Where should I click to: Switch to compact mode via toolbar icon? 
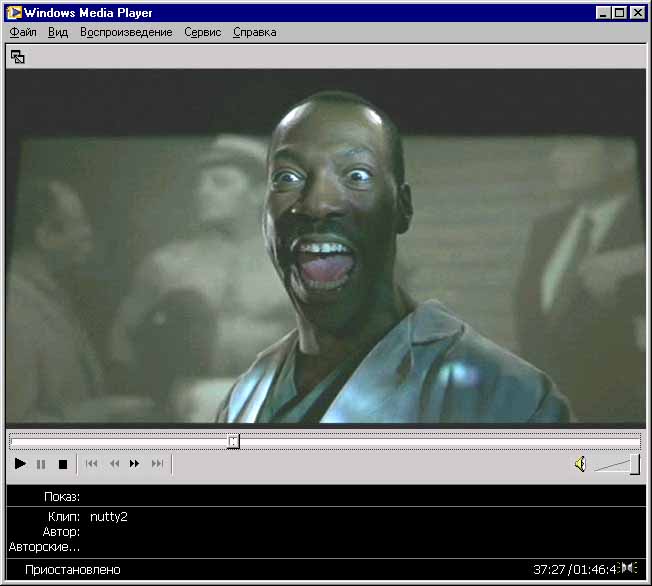[17, 57]
